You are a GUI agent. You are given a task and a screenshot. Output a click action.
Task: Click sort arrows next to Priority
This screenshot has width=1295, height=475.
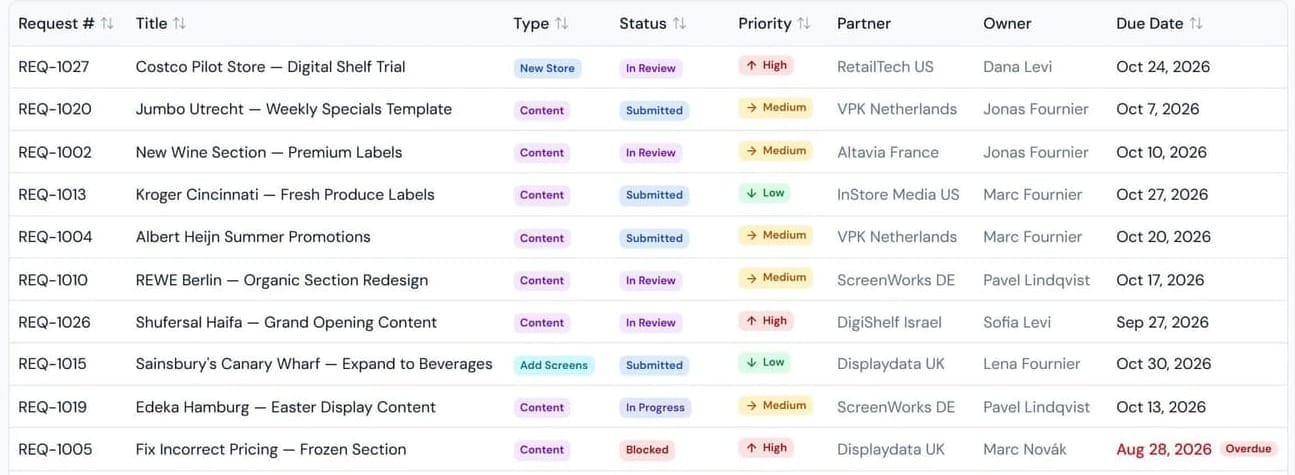[804, 23]
